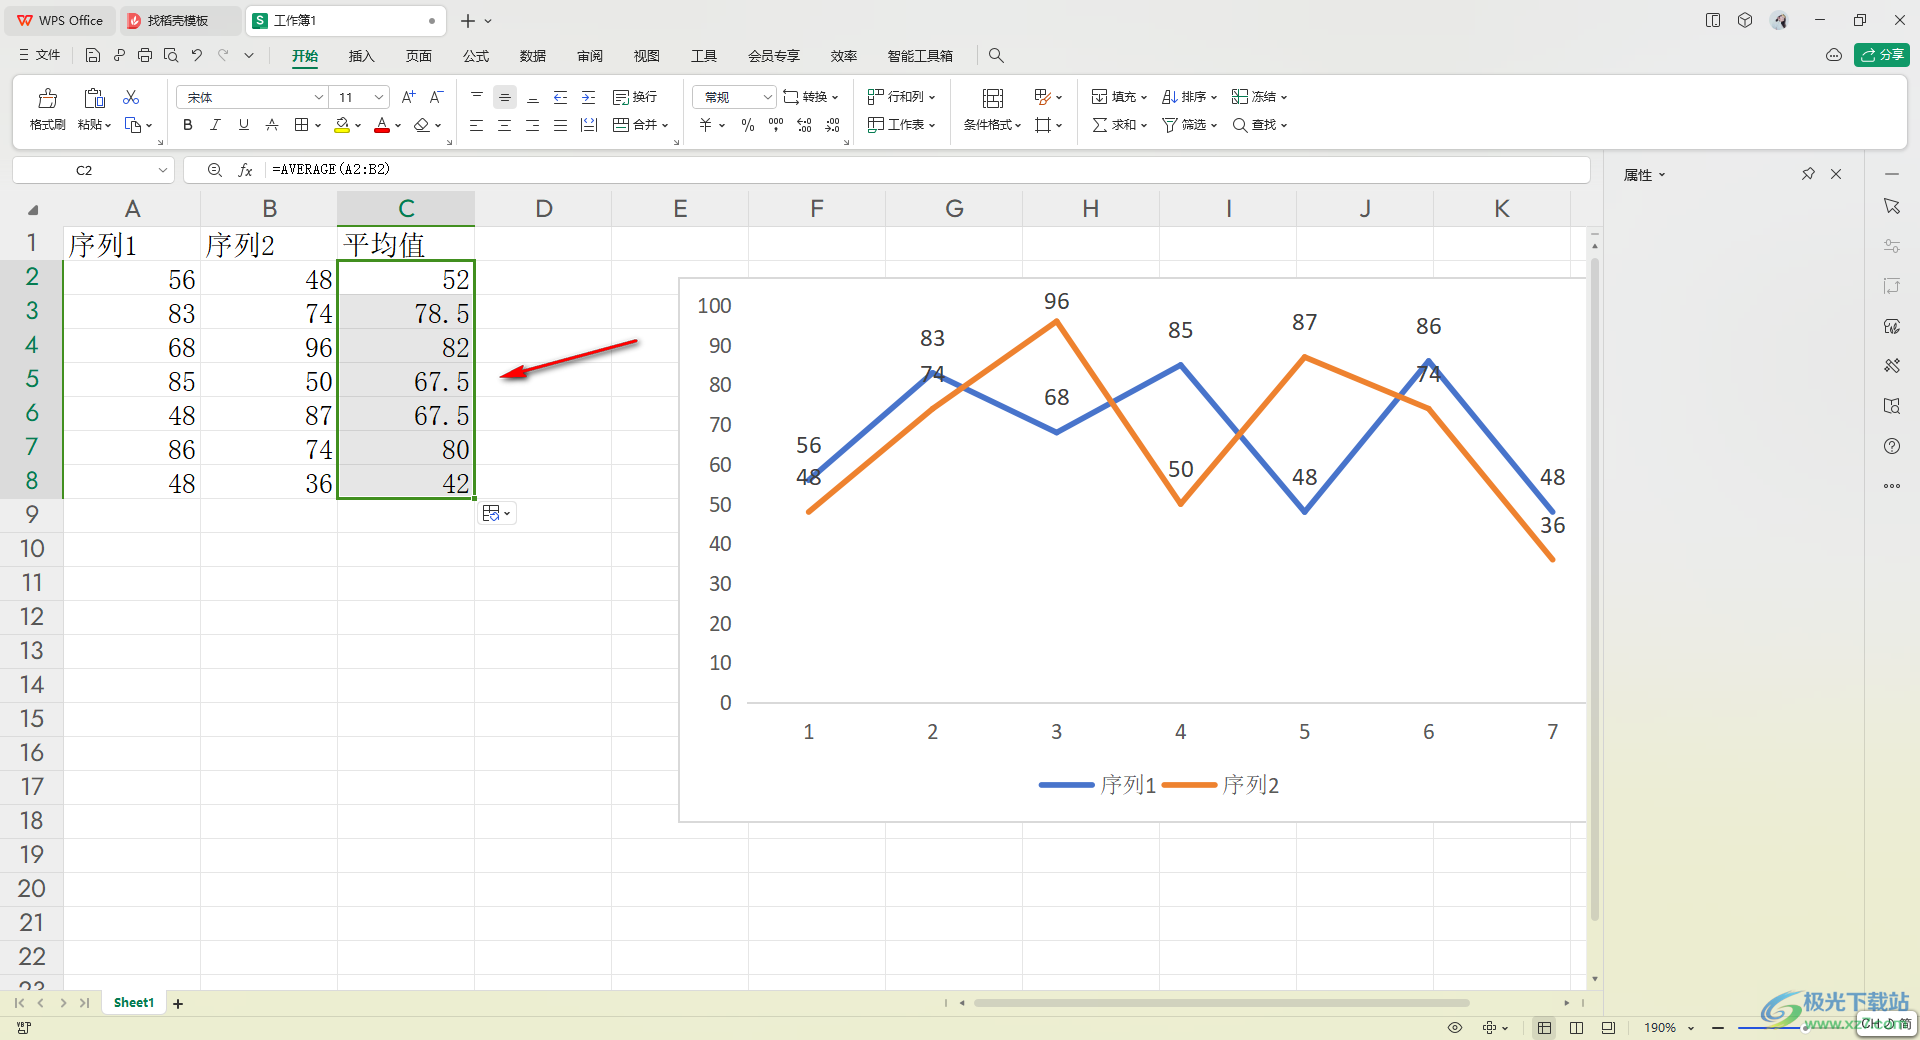Open the 文件 File menu
This screenshot has height=1040, width=1920.
(40, 56)
